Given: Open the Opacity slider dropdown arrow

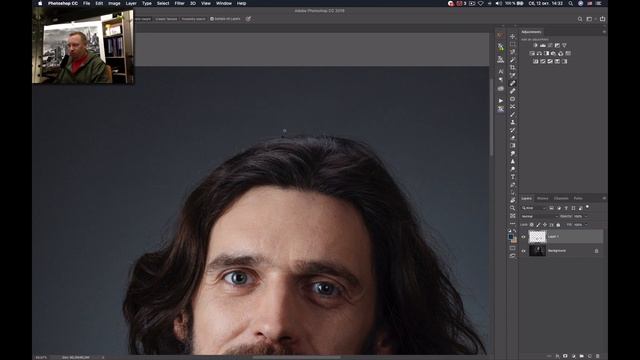Looking at the screenshot, I should click(x=586, y=216).
